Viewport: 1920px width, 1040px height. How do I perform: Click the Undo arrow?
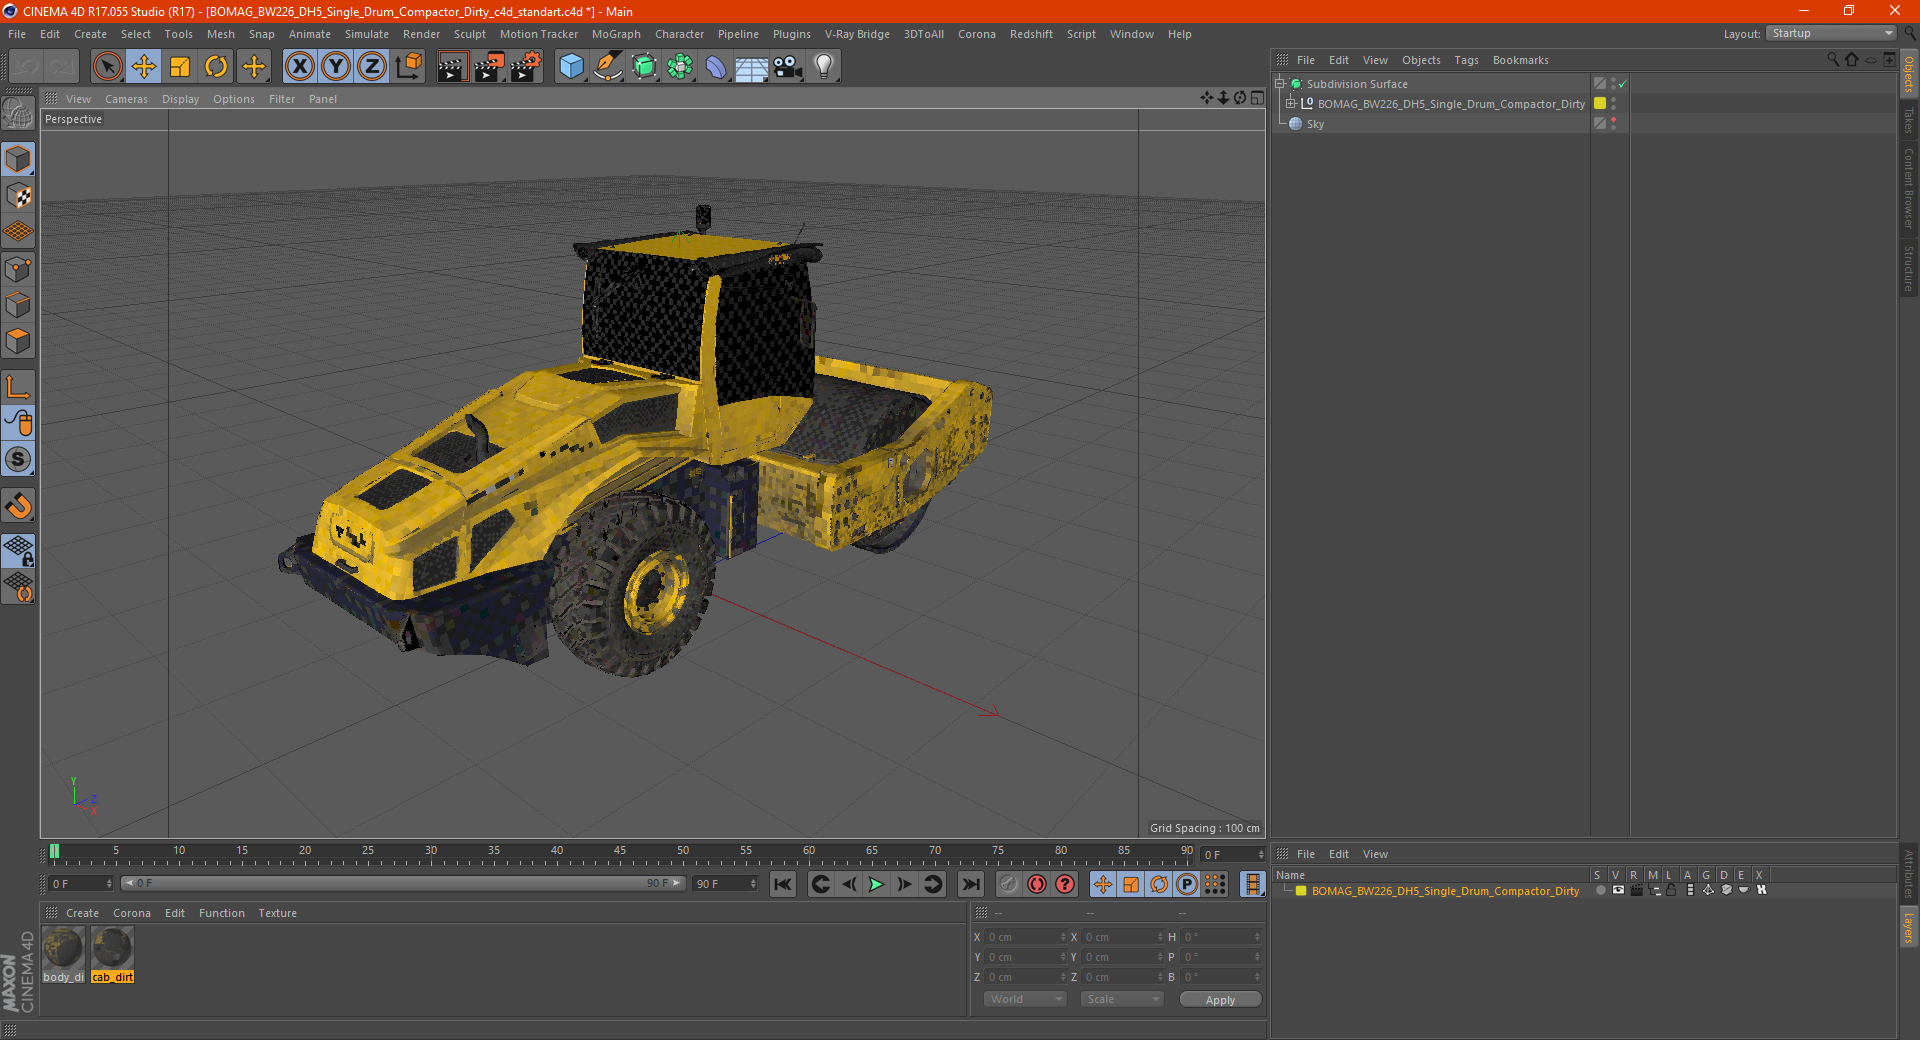27,67
